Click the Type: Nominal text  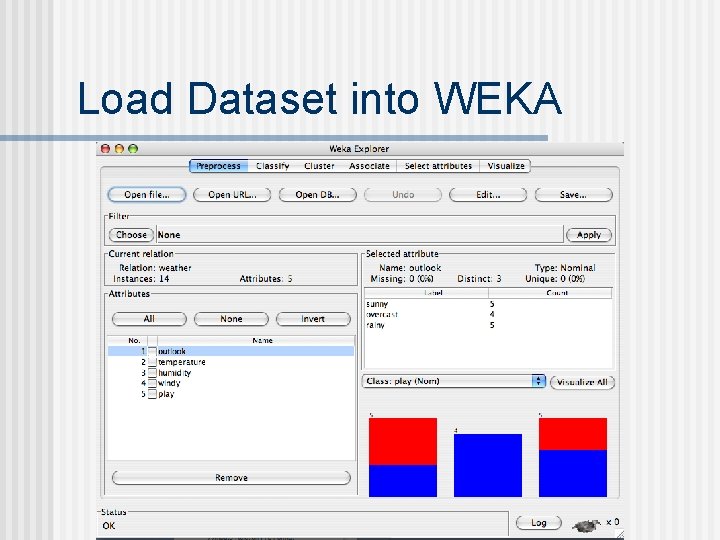point(565,268)
